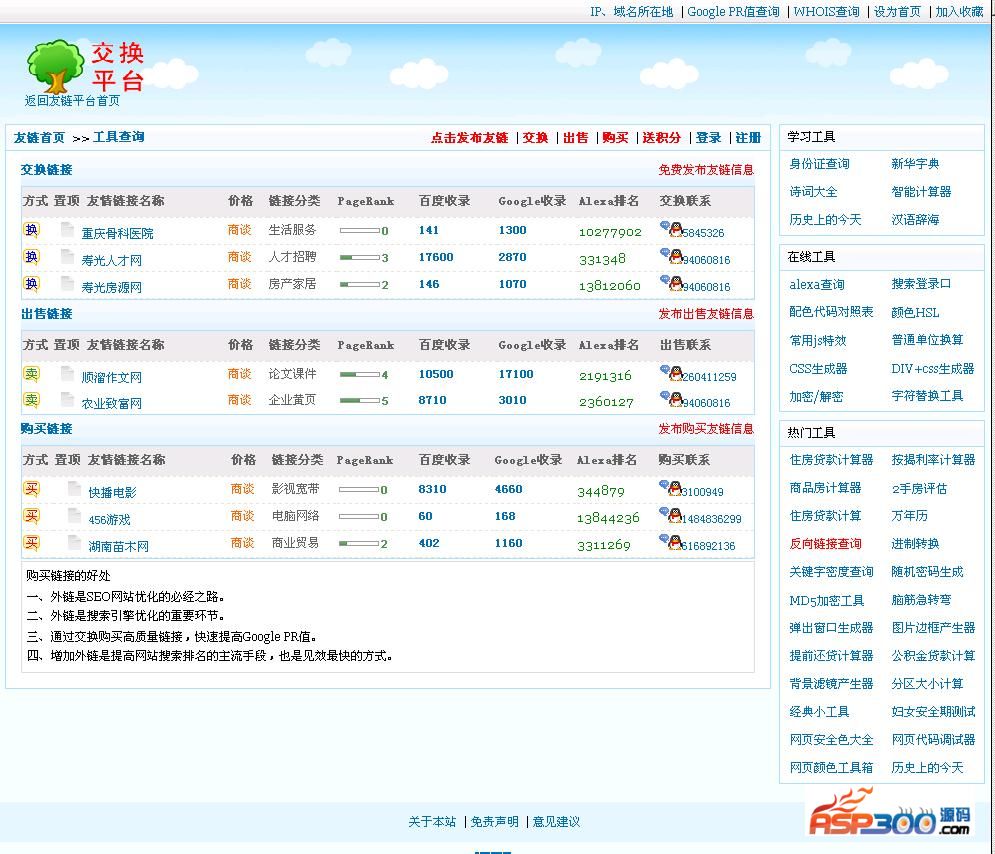Open the 出售 menu item
995x854 pixels.
tap(576, 138)
